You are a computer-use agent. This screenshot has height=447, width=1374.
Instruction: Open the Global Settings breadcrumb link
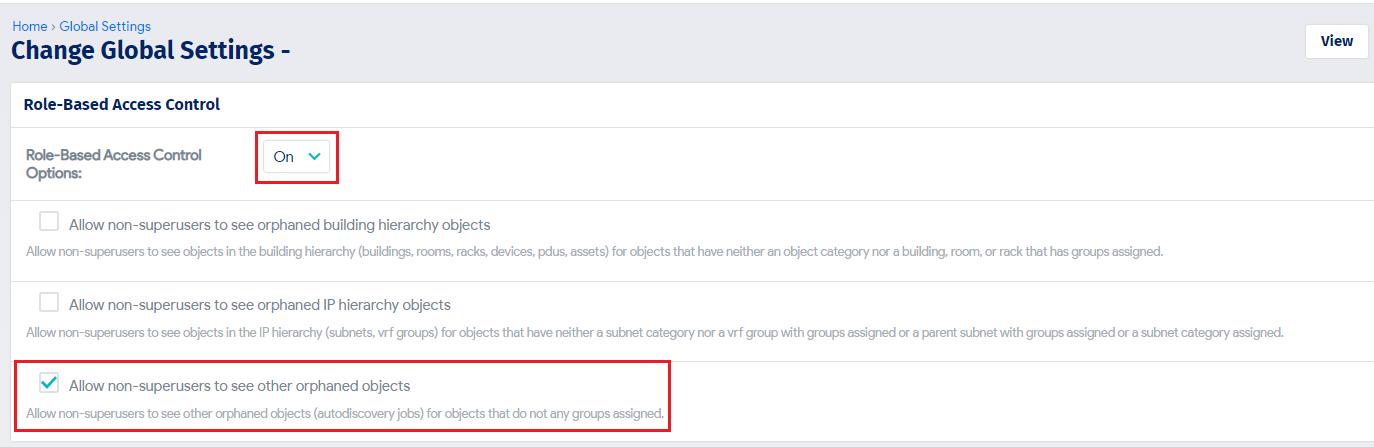tap(105, 27)
